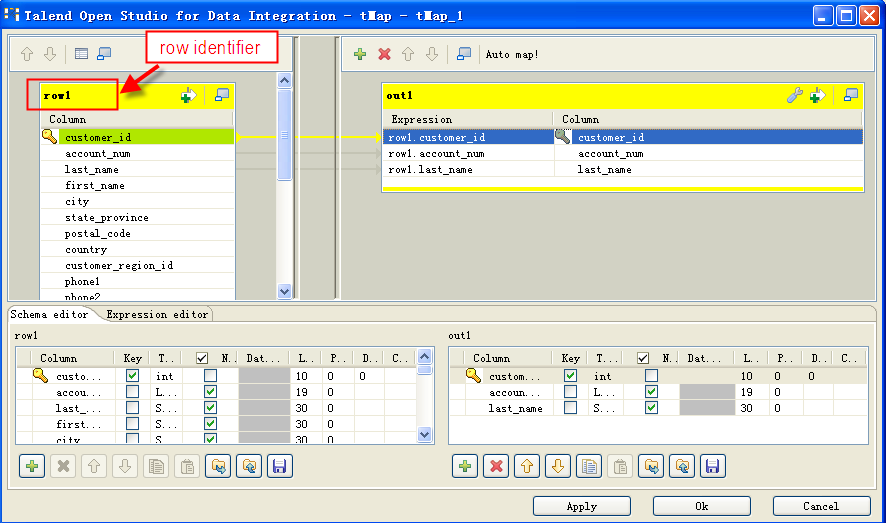The height and width of the screenshot is (523, 886).
Task: Click the wrench settings icon on out1 table
Action: point(794,95)
